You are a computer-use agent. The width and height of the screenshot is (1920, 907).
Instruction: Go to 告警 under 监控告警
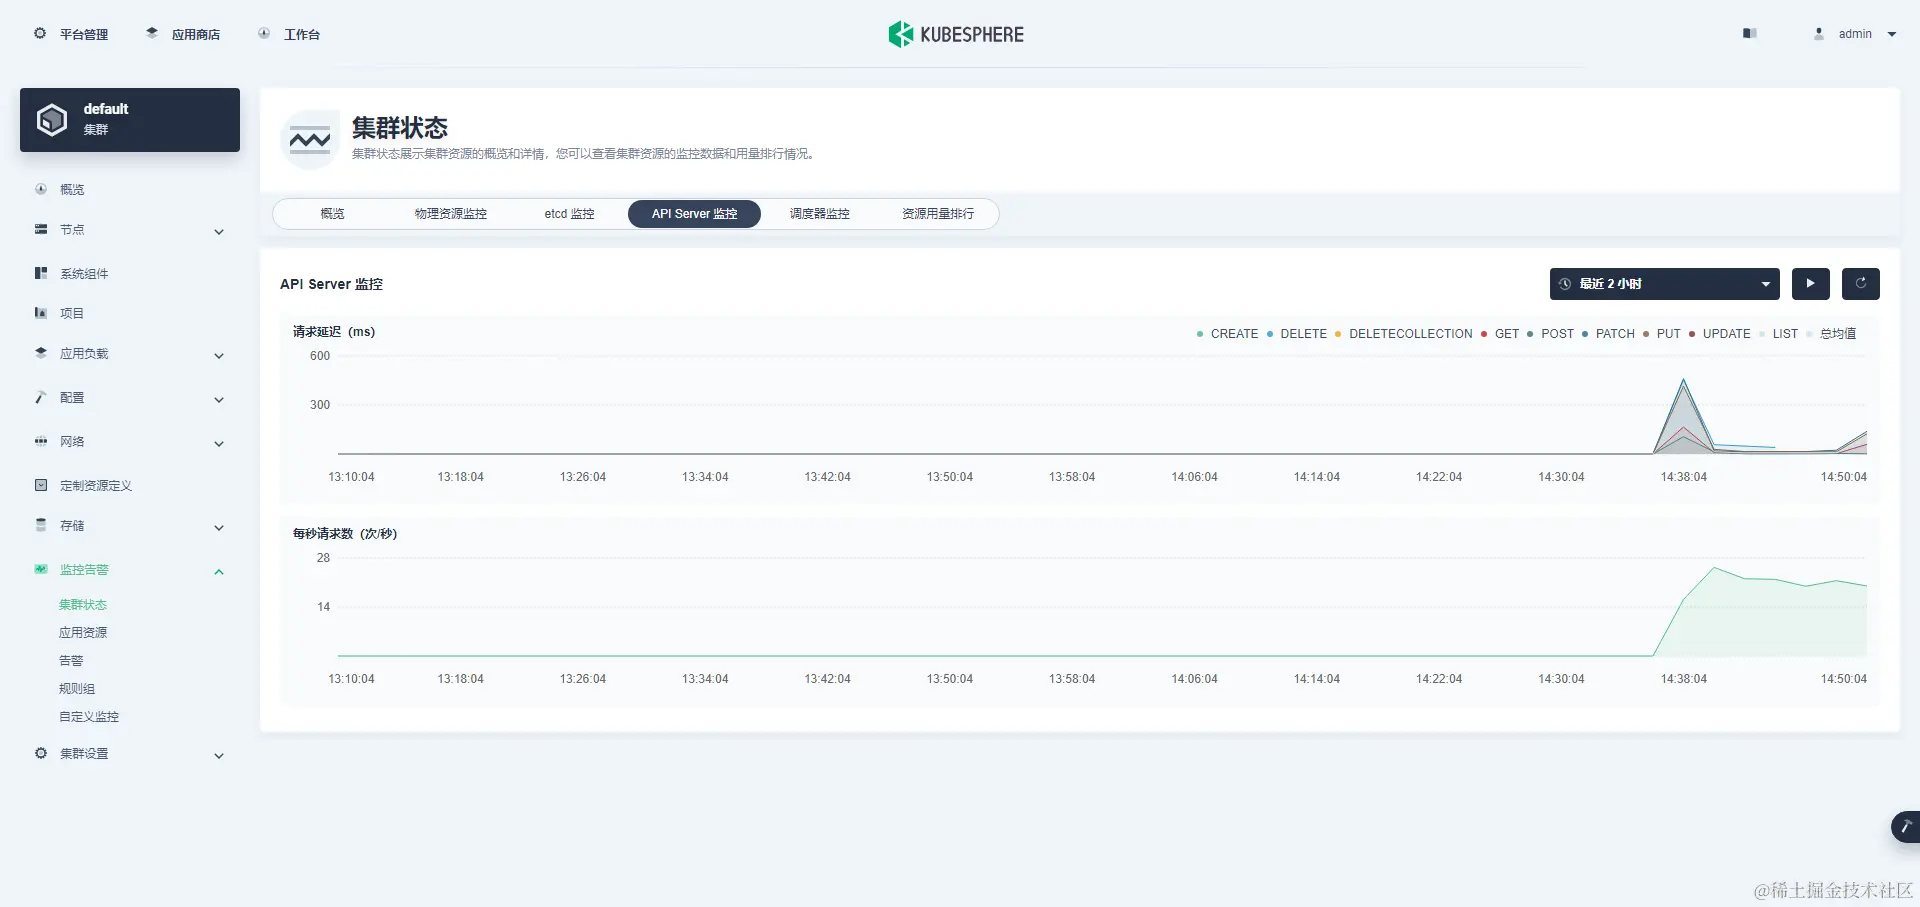pyautogui.click(x=72, y=660)
